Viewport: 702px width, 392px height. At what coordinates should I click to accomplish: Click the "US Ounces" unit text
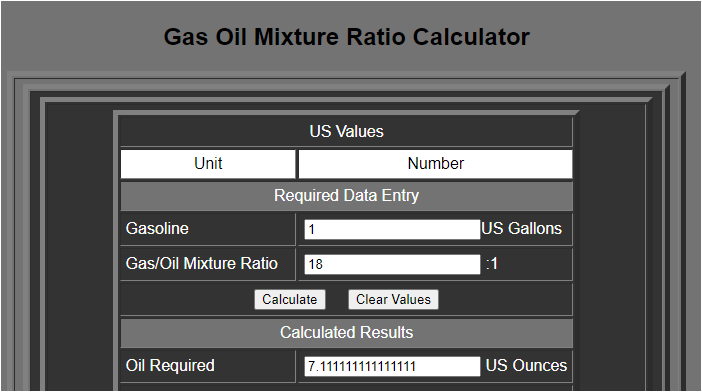(x=526, y=366)
